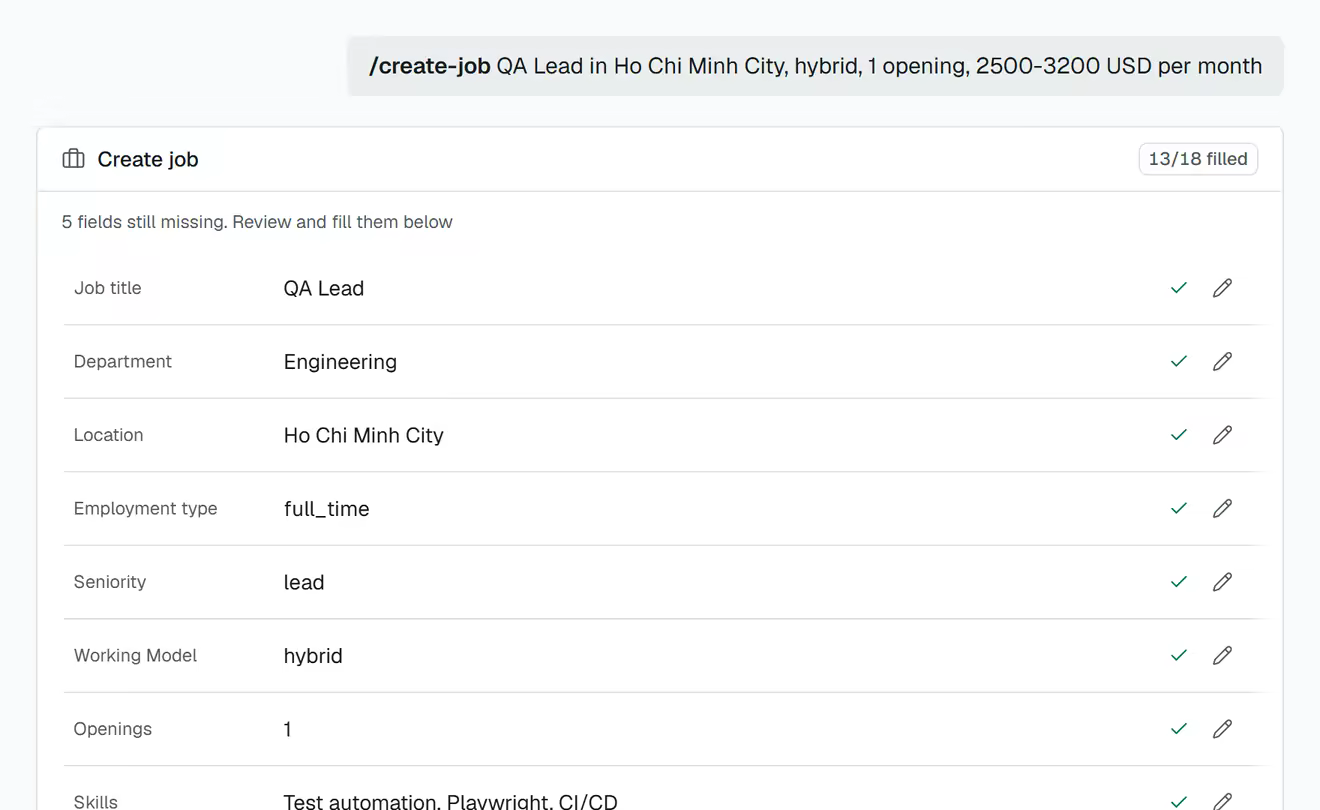The width and height of the screenshot is (1320, 810).
Task: Click the Ho Chi Minh City location value
Action: 364,435
